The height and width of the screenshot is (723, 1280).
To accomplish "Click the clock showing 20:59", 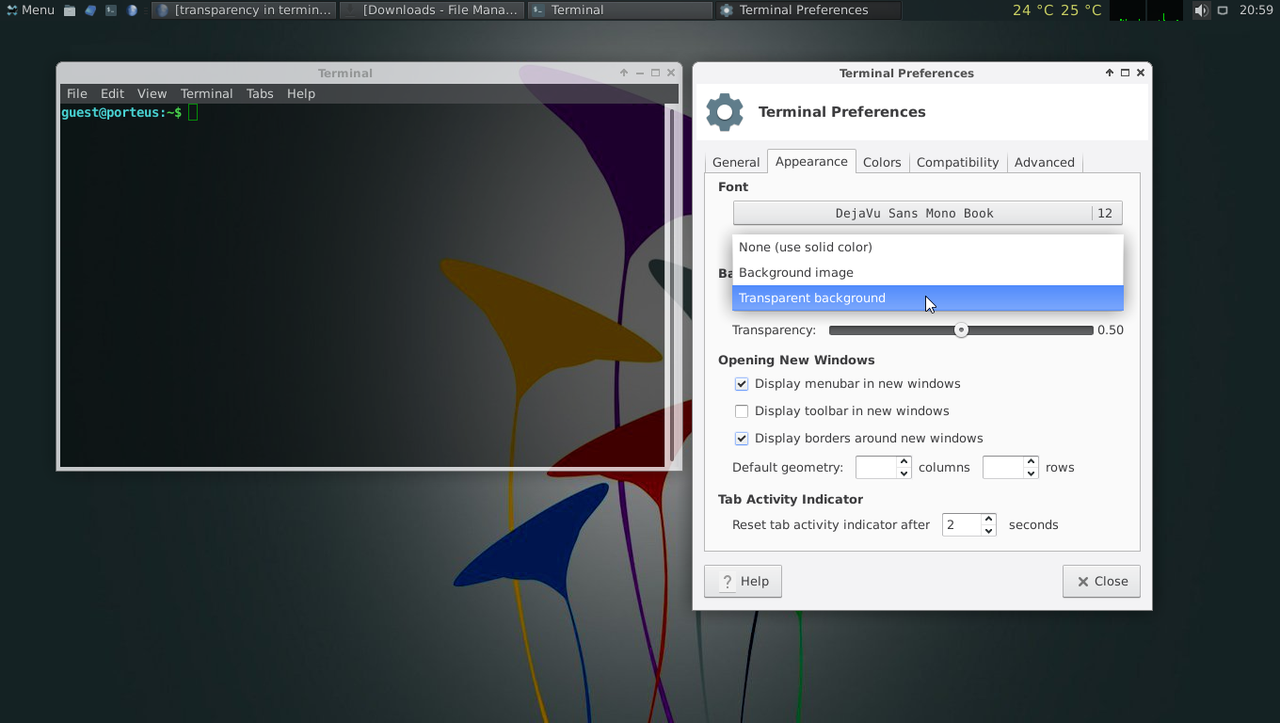I will coord(1256,10).
